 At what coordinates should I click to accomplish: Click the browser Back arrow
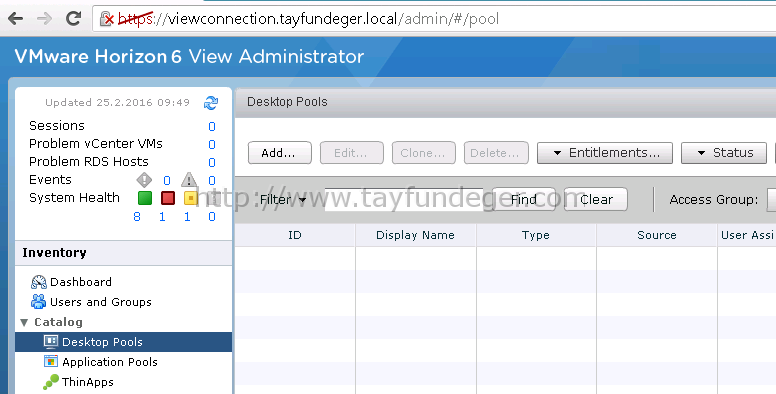[x=16, y=19]
